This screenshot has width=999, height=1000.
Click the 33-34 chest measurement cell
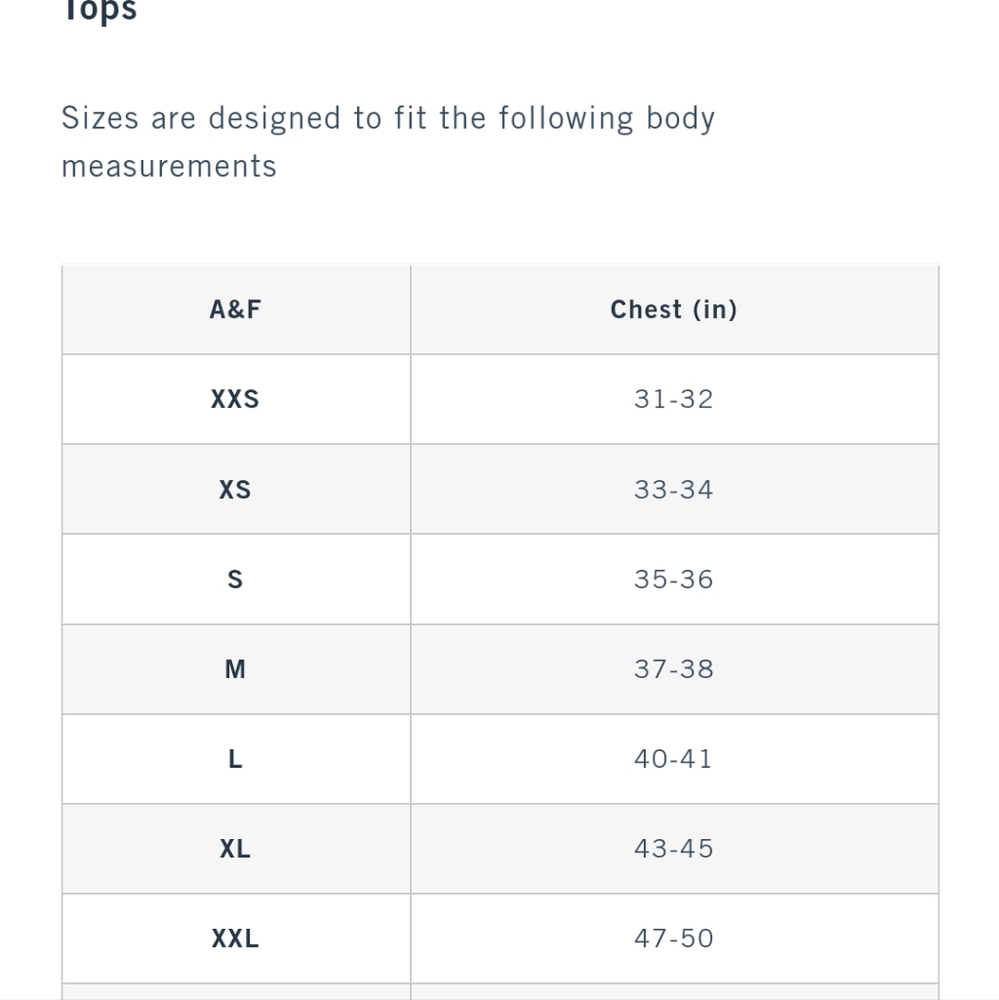pyautogui.click(x=674, y=489)
